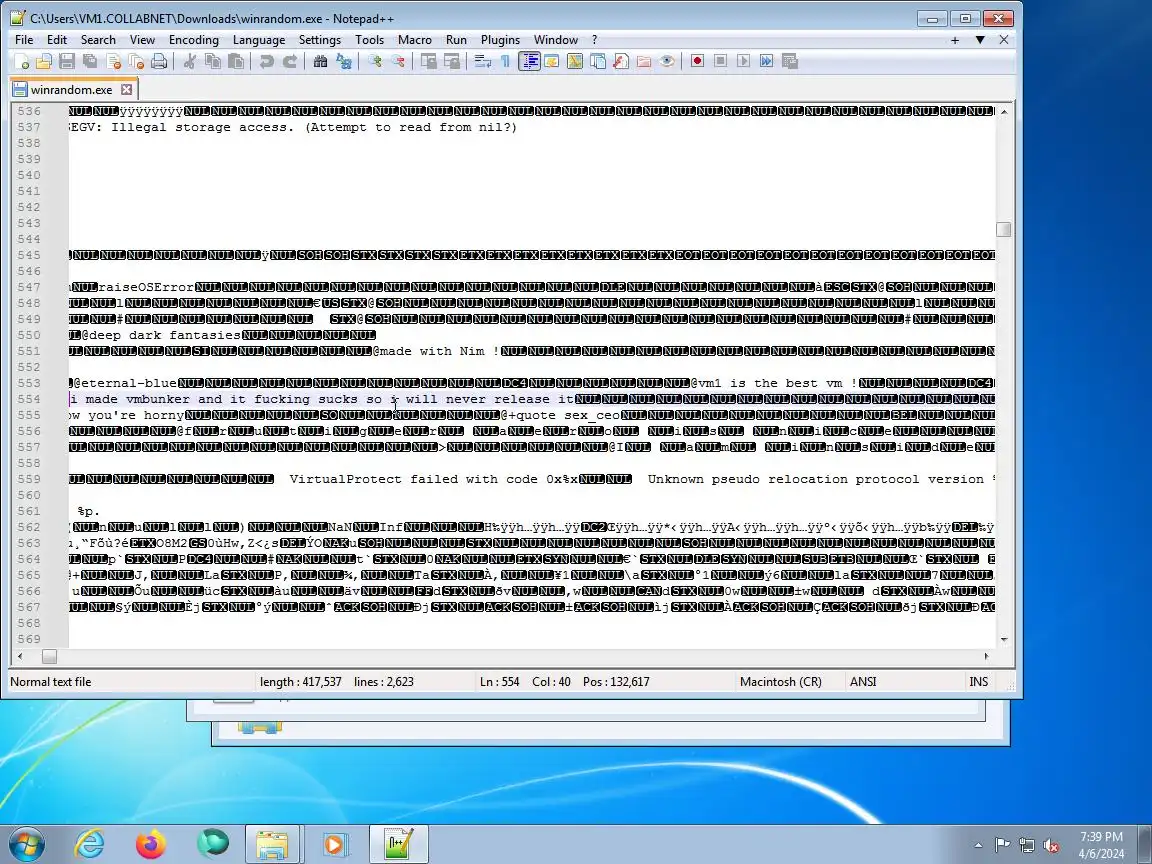Open a file using the Open icon
Image resolution: width=1152 pixels, height=864 pixels.
coord(44,62)
